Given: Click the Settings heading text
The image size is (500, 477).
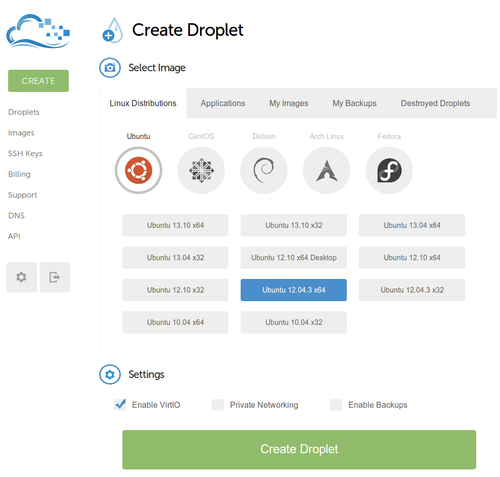Looking at the screenshot, I should 146,374.
